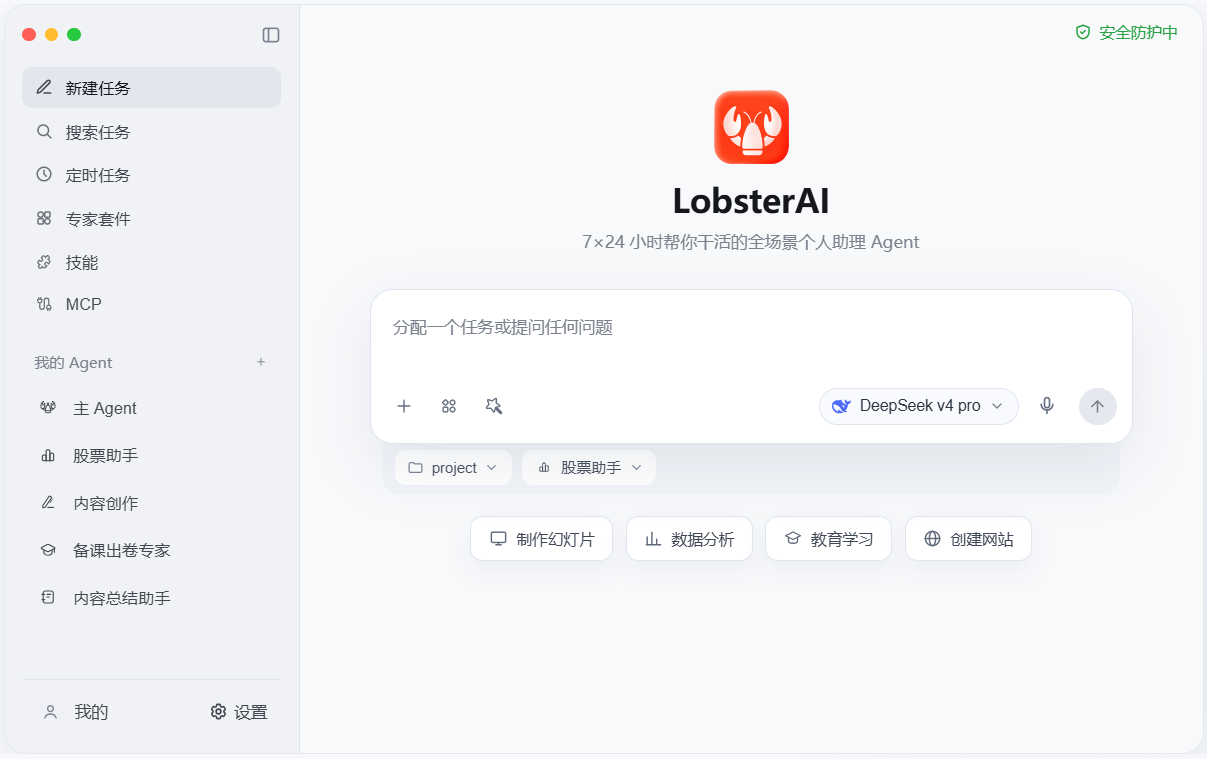
Task: Open 技能 in the sidebar
Action: pos(151,262)
